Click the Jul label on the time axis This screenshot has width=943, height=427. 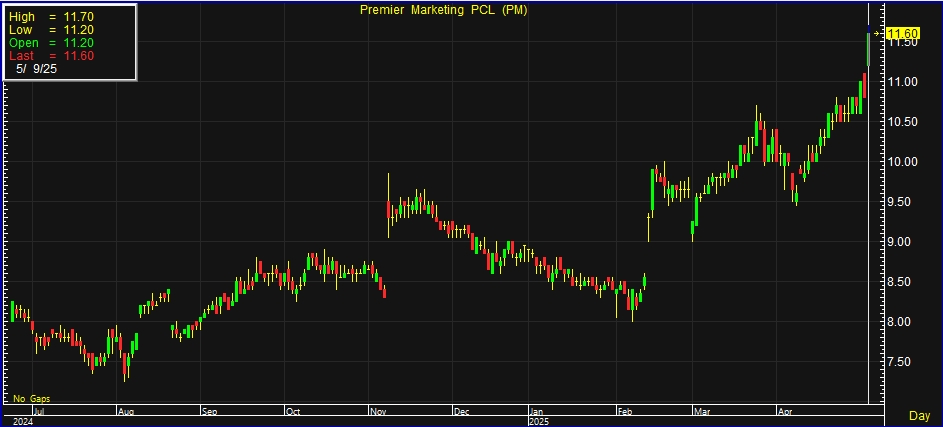pyautogui.click(x=40, y=413)
